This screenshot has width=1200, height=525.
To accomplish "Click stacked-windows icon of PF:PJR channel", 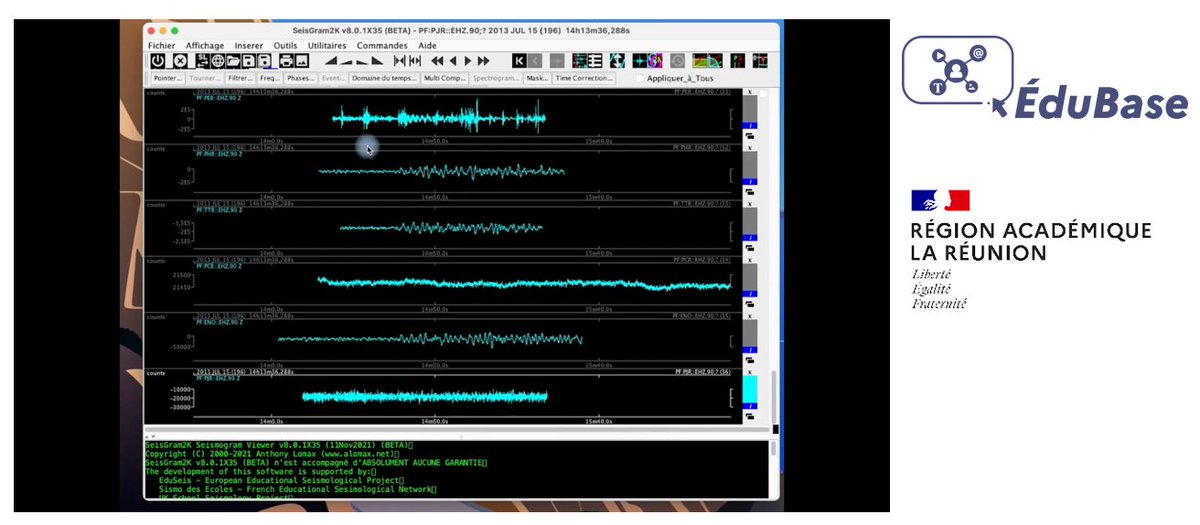I will (x=750, y=416).
